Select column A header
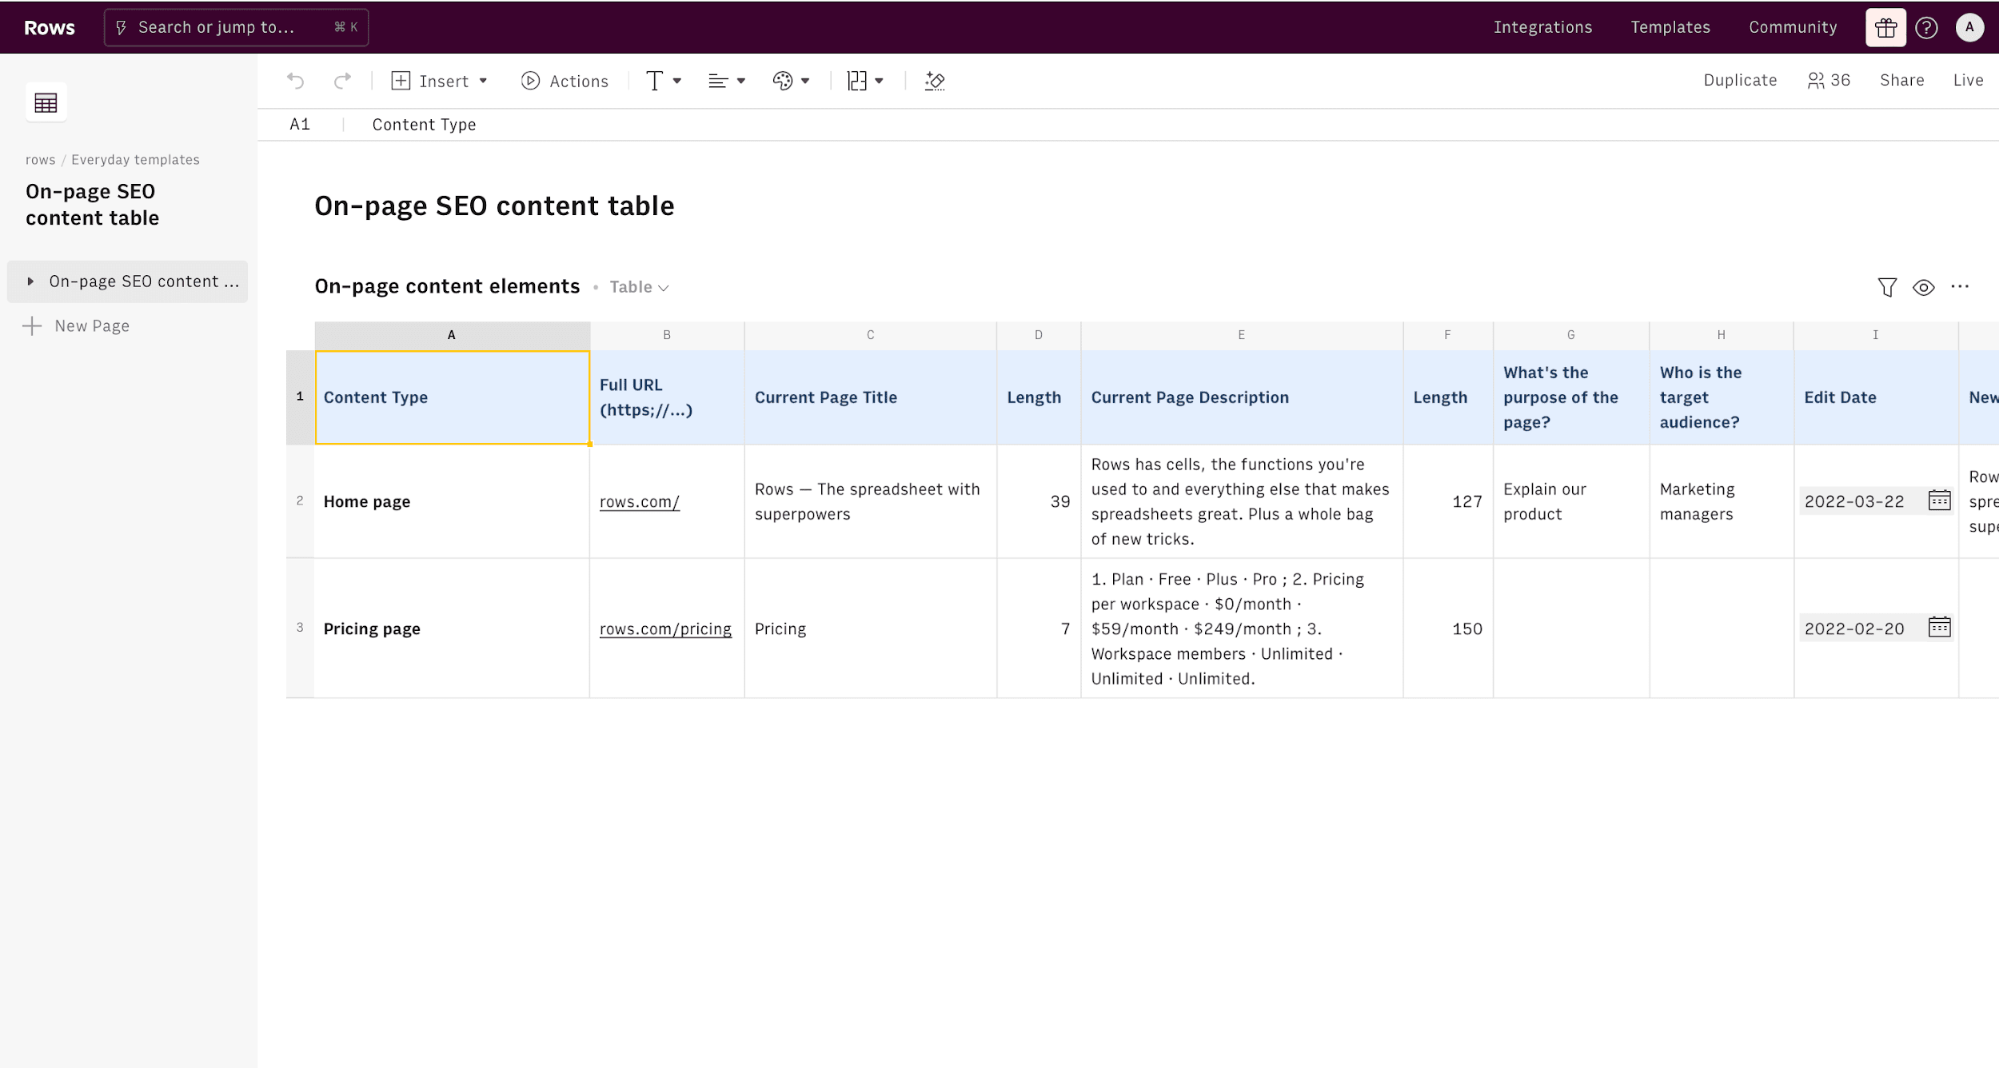 point(452,335)
